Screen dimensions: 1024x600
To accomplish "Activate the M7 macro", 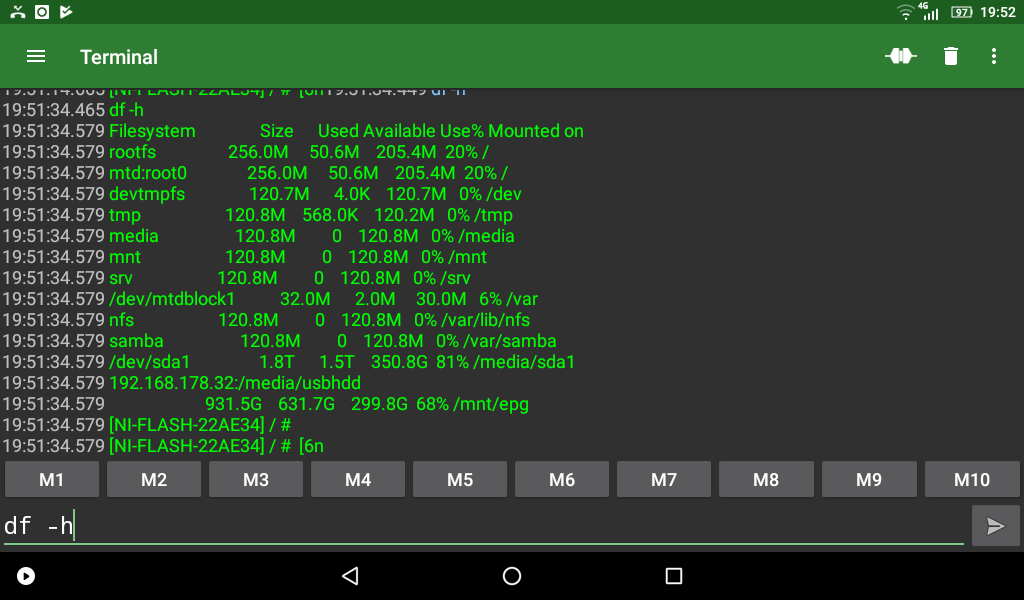I will tap(664, 480).
